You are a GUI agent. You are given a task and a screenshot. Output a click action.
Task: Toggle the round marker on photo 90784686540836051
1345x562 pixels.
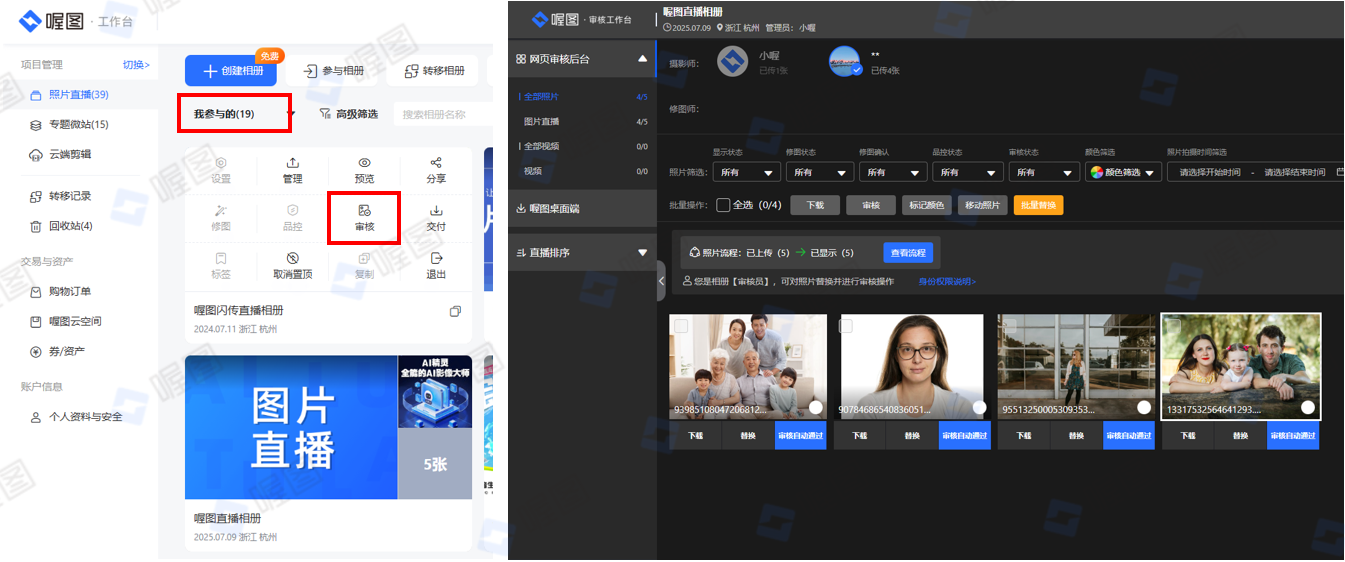point(979,408)
